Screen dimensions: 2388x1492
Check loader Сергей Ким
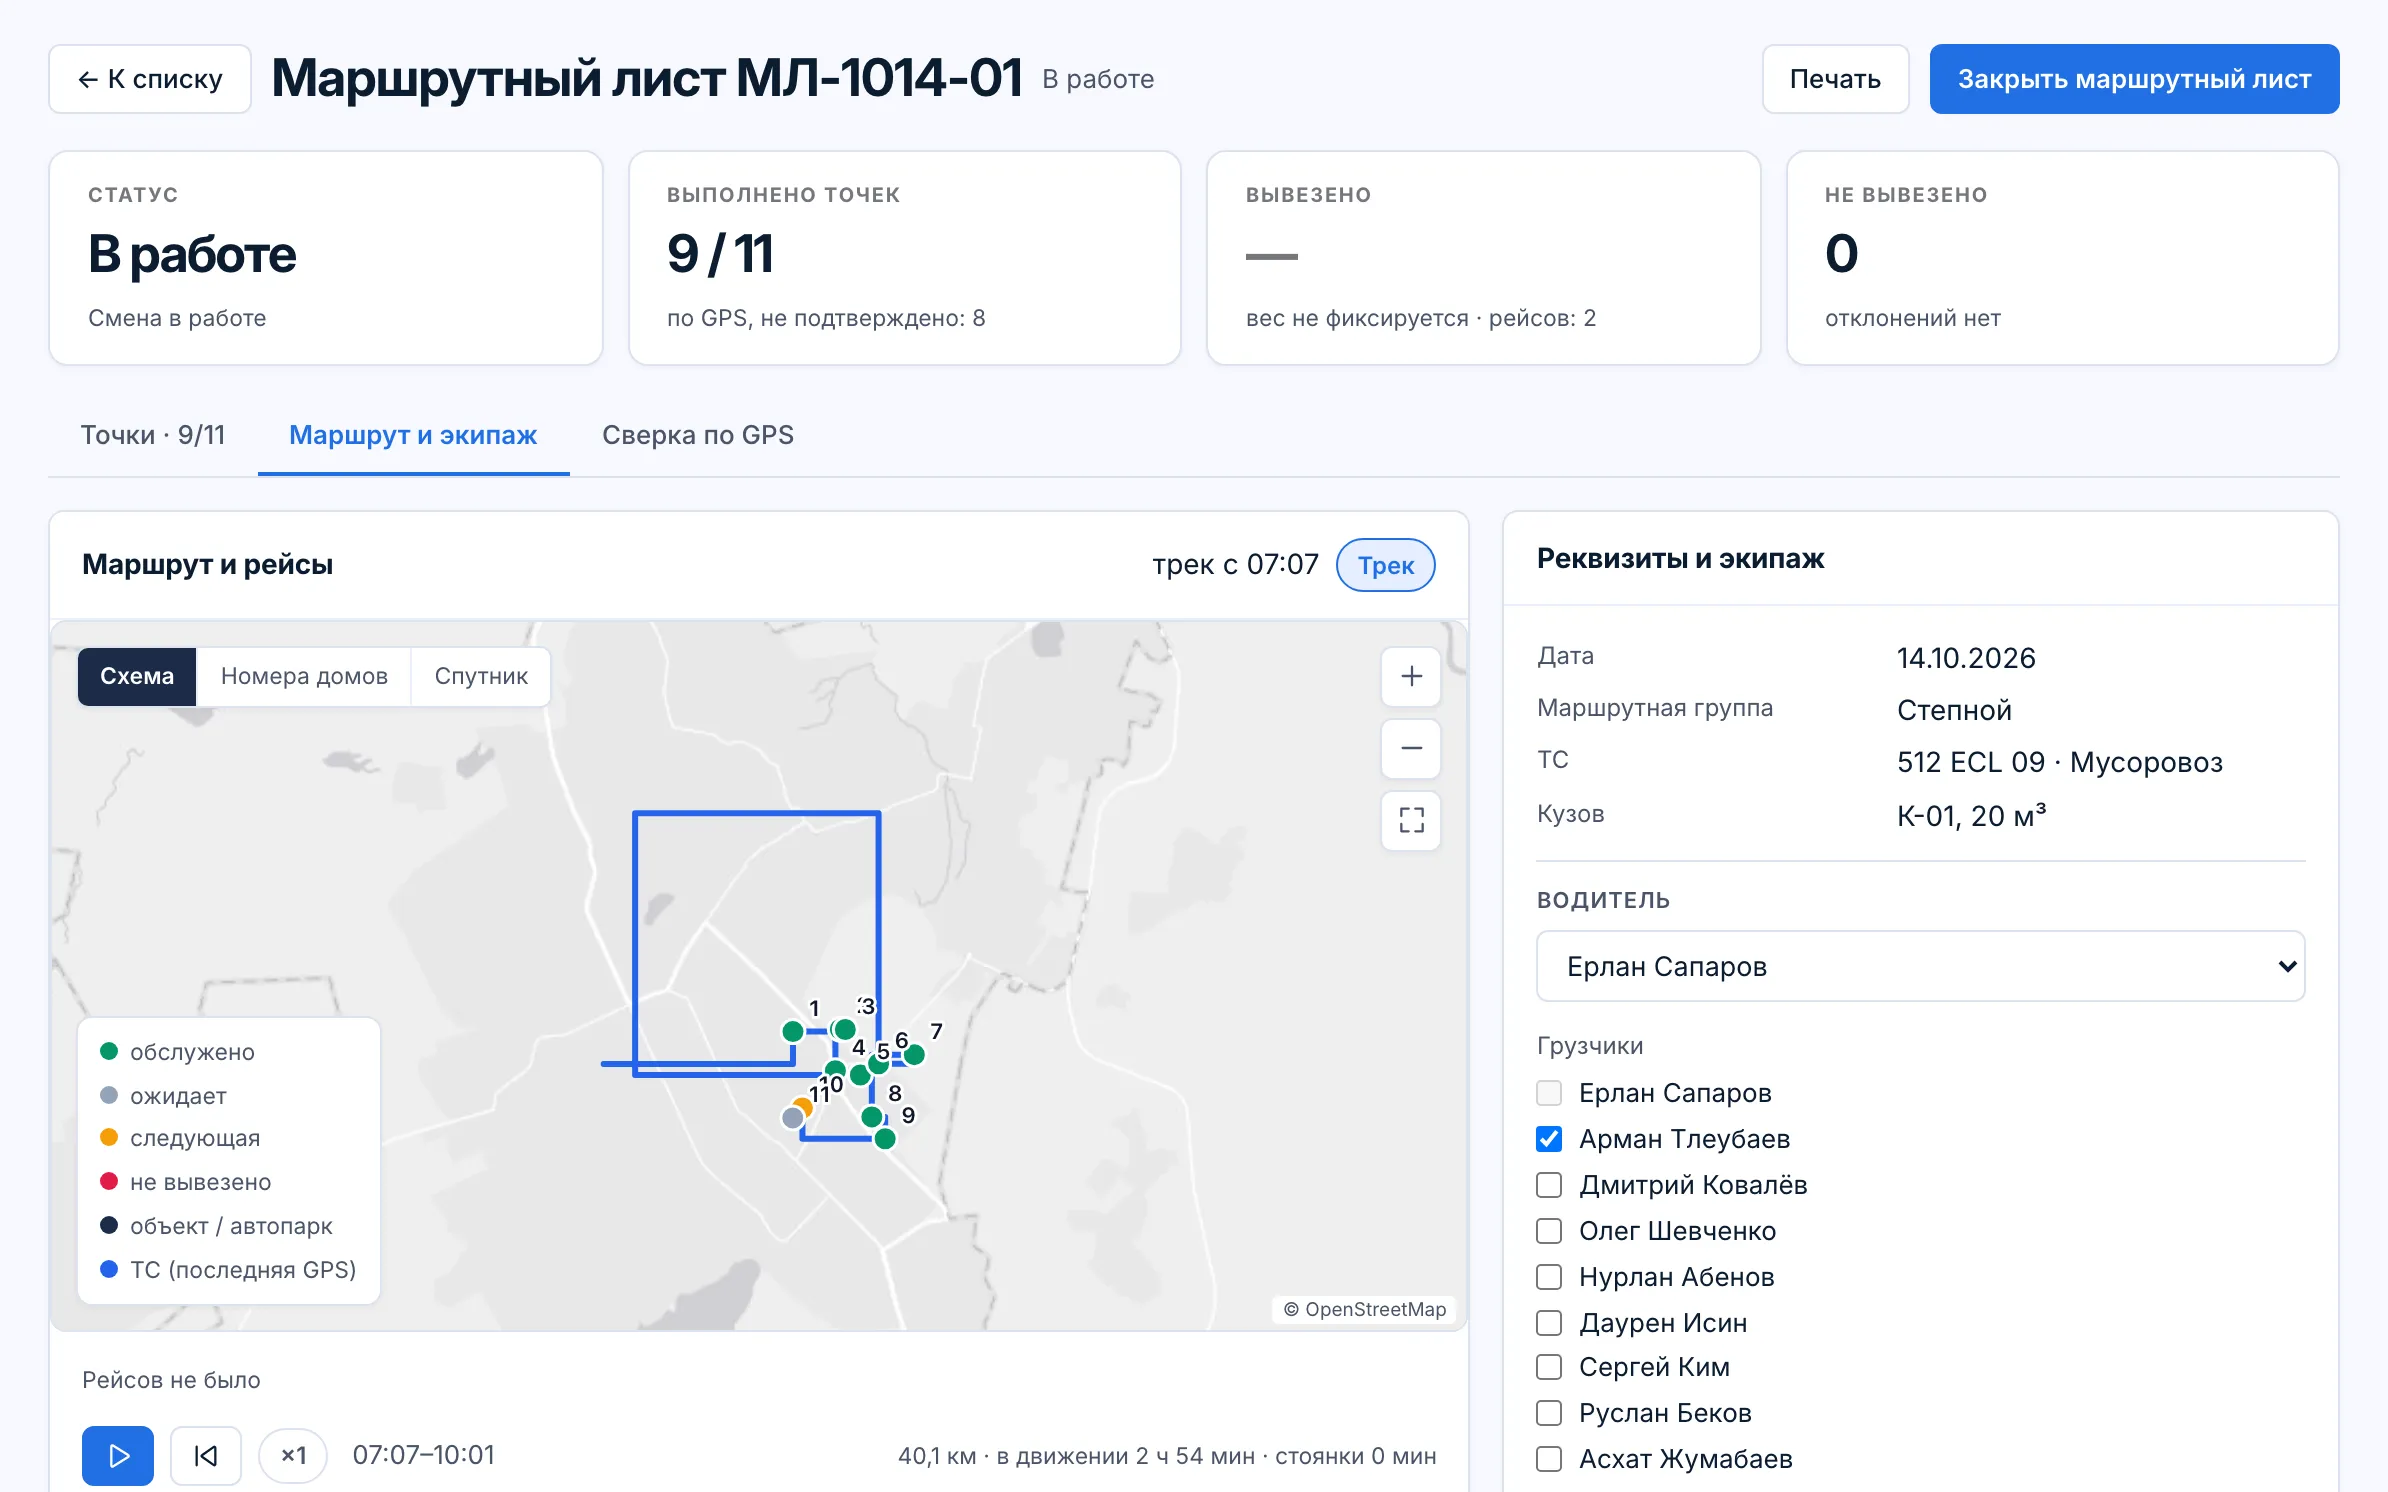point(1549,1367)
